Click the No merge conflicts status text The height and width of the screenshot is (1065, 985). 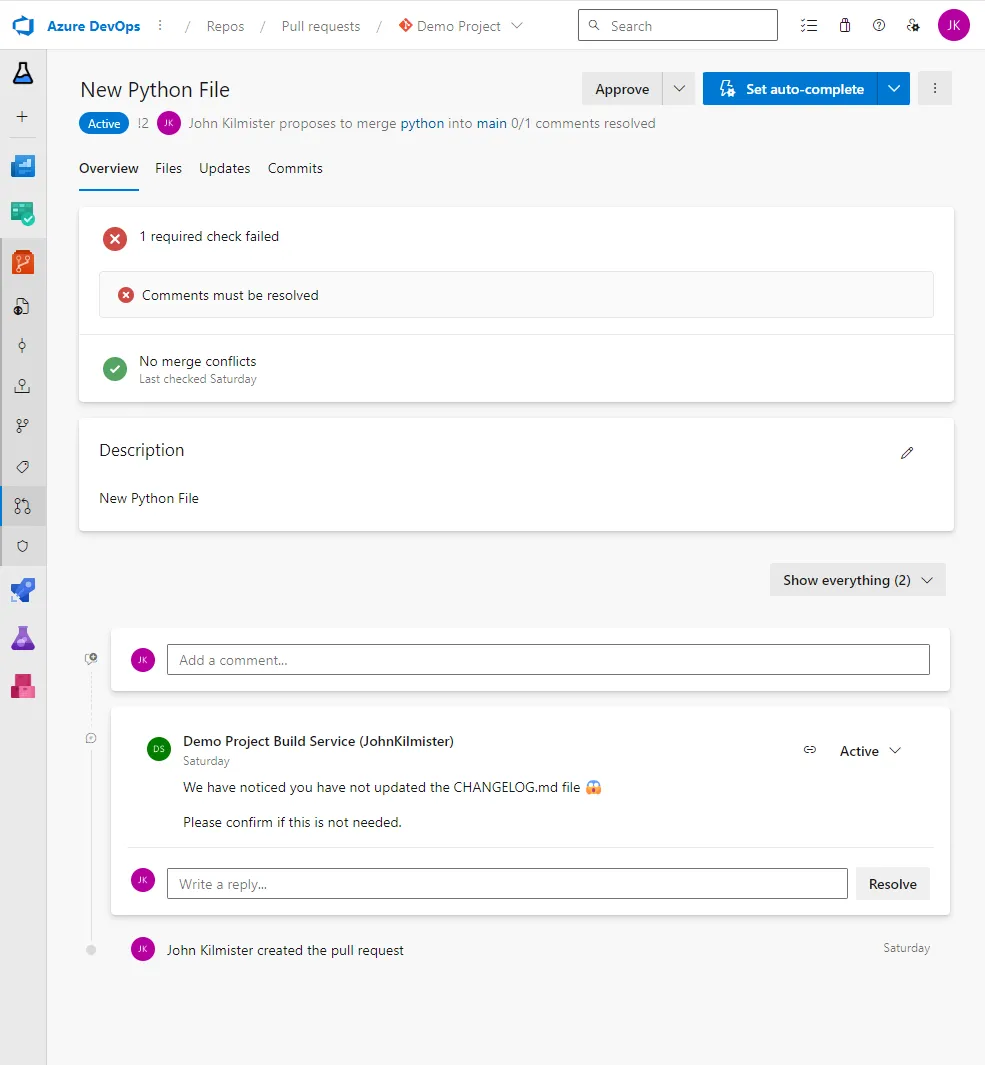(x=198, y=361)
